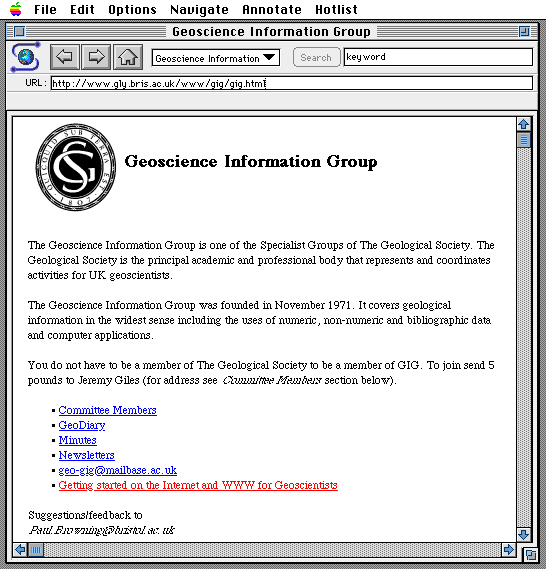Image resolution: width=546 pixels, height=569 pixels.
Task: Click the vertical scrollbar down arrow
Action: click(x=524, y=535)
